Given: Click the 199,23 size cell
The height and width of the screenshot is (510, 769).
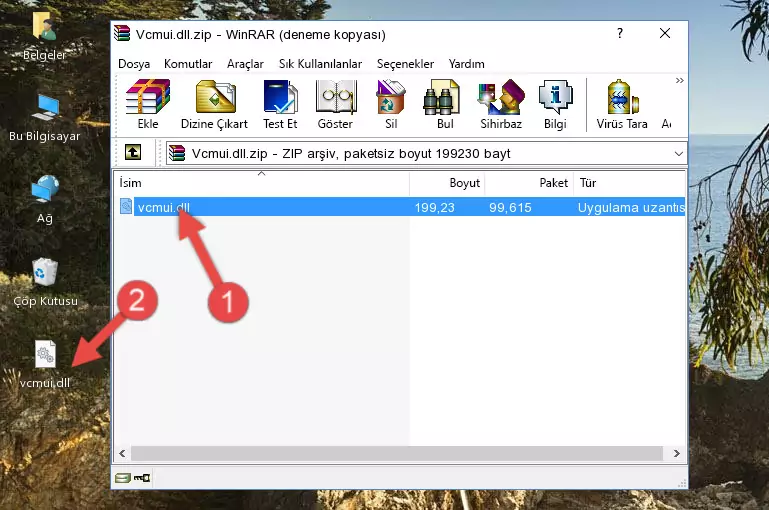Looking at the screenshot, I should pos(435,207).
